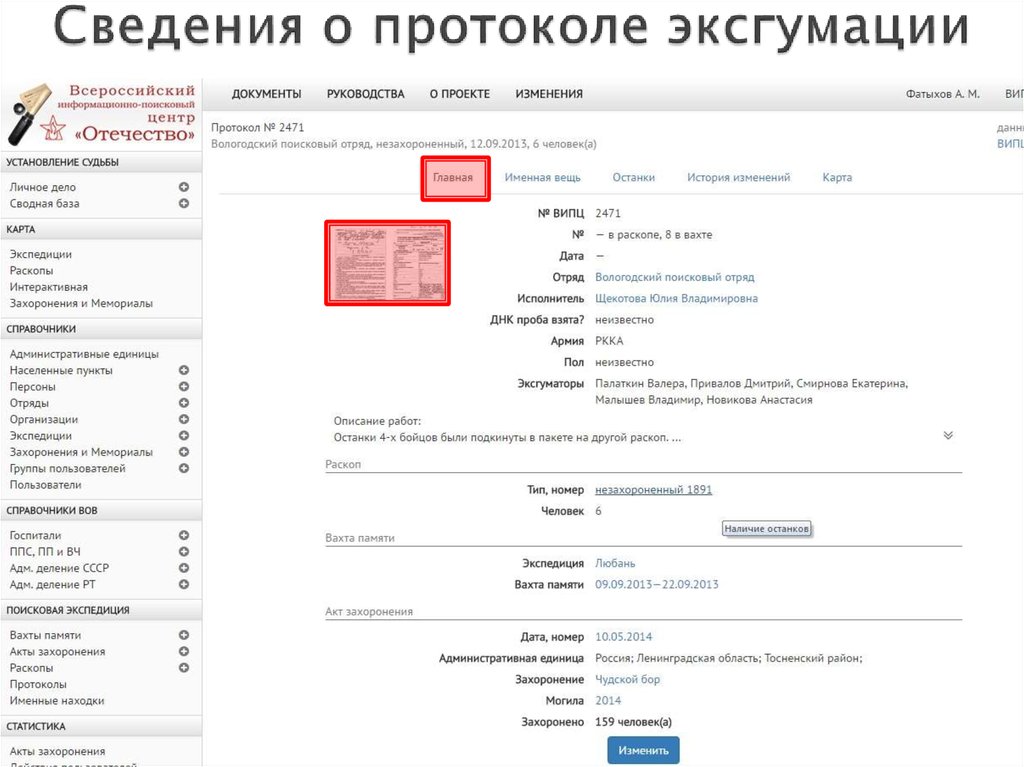
Task: Open the История изменений tab
Action: tap(738, 176)
